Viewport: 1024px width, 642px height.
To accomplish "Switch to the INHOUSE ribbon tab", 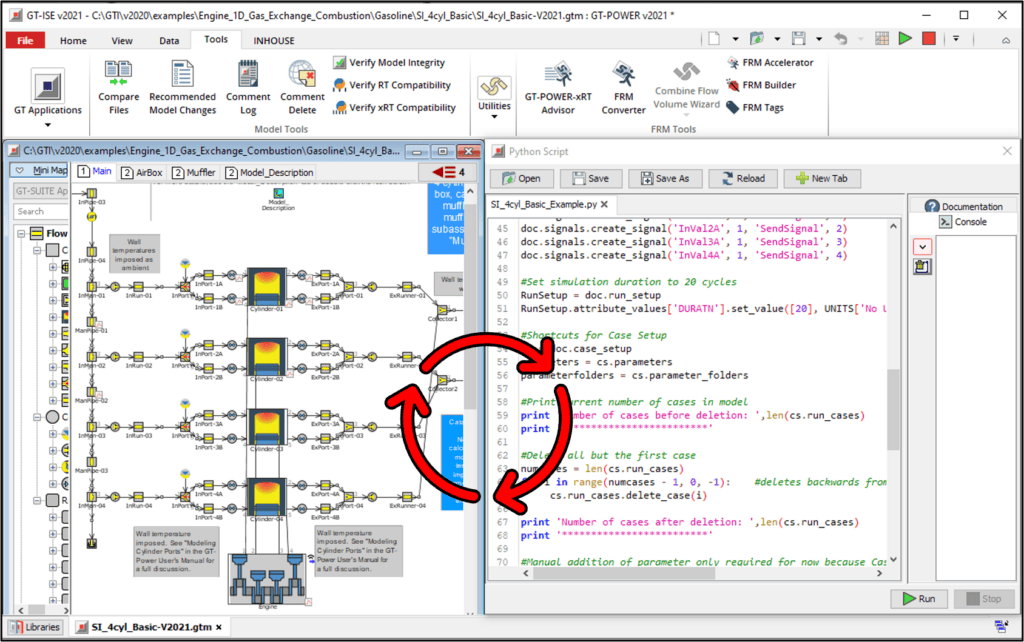I will [274, 40].
